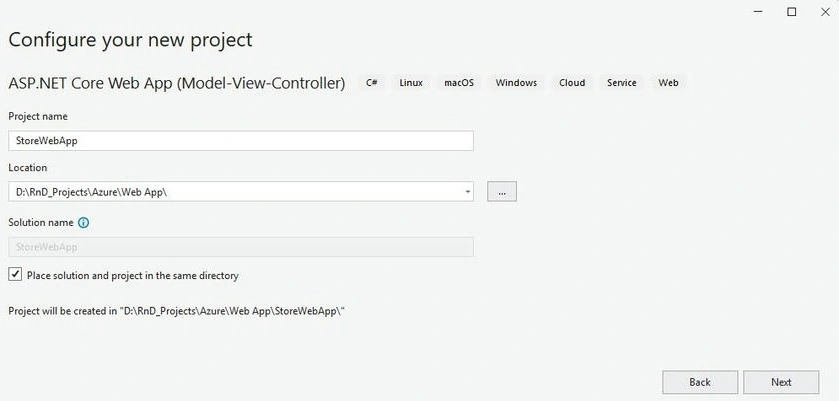Click the Solution name label
Screen dimensions: 839x401
coord(41,222)
